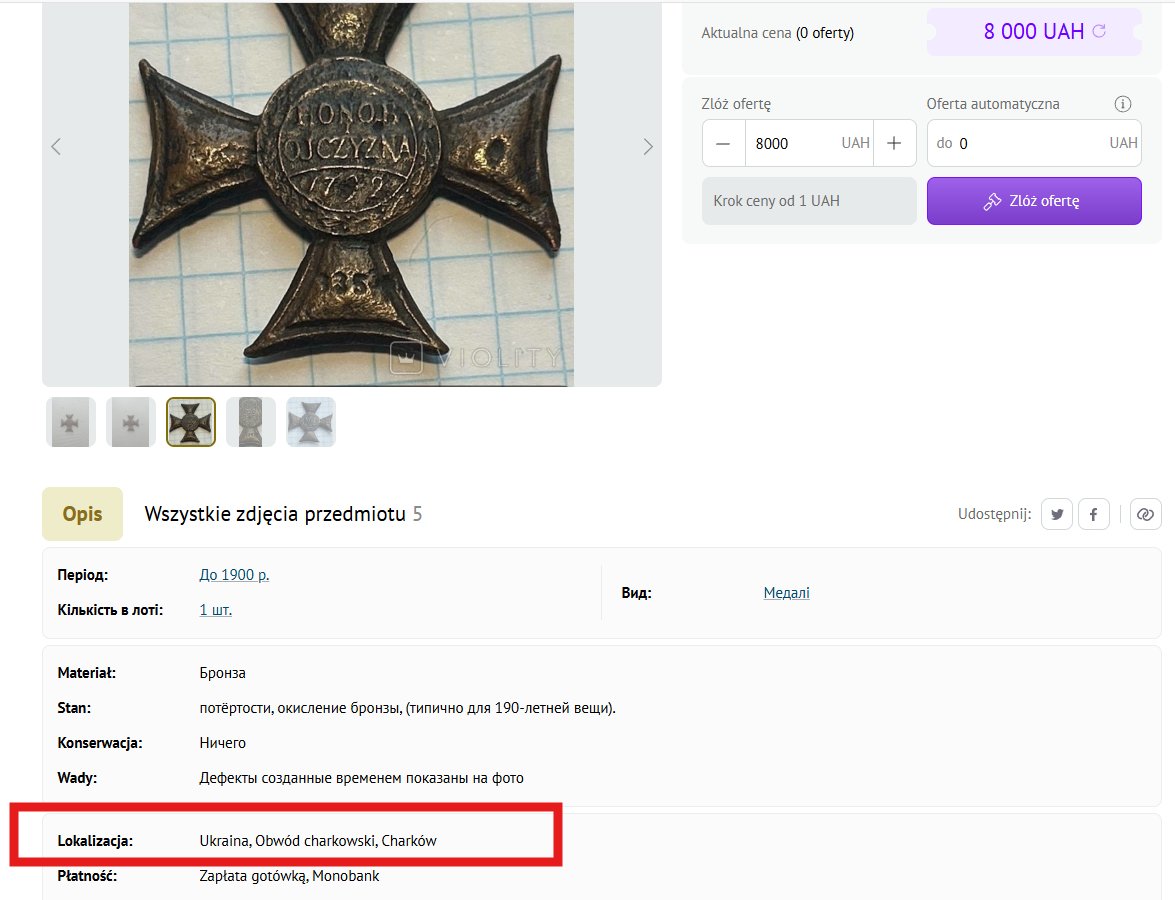The width and height of the screenshot is (1175, 900).
Task: Share the lot on Facebook
Action: pyautogui.click(x=1093, y=513)
